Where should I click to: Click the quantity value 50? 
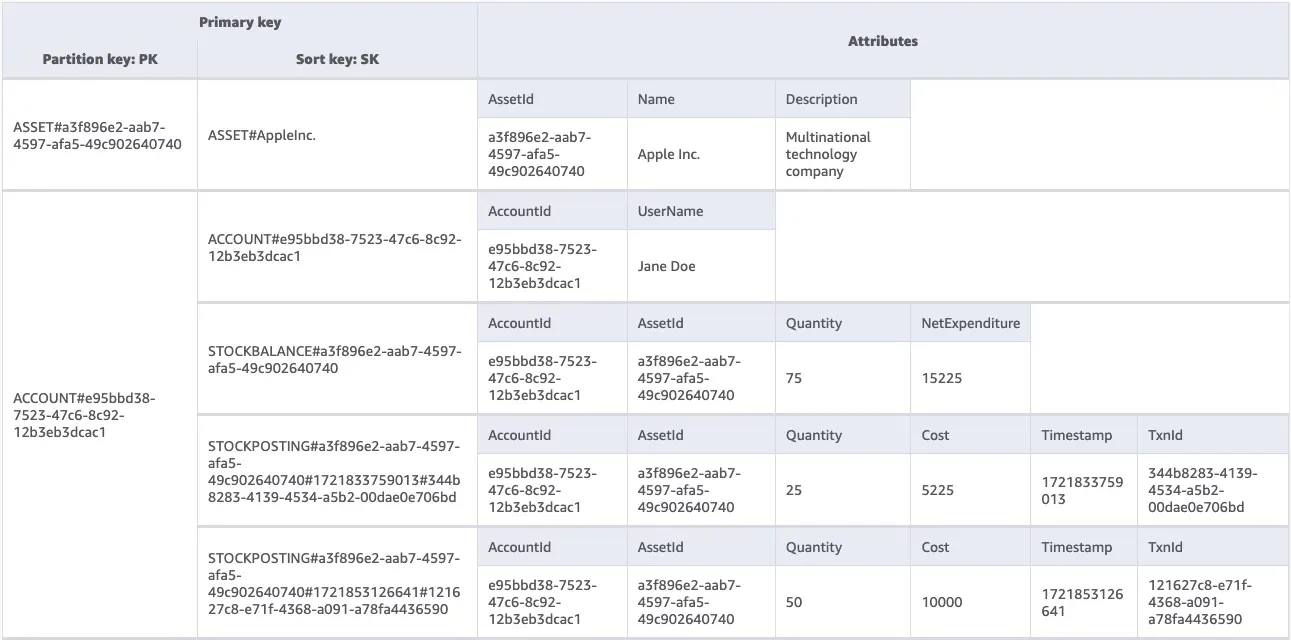tap(794, 602)
